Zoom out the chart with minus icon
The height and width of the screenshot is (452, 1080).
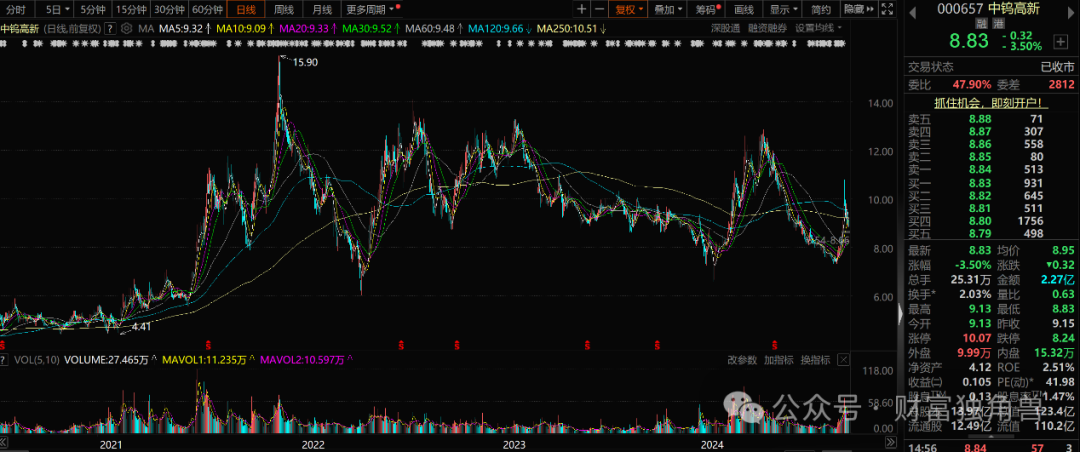(x=599, y=10)
